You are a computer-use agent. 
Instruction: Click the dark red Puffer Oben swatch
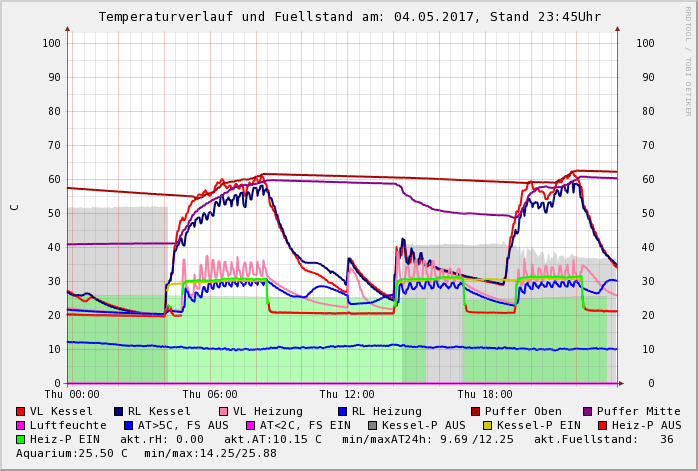pyautogui.click(x=475, y=411)
